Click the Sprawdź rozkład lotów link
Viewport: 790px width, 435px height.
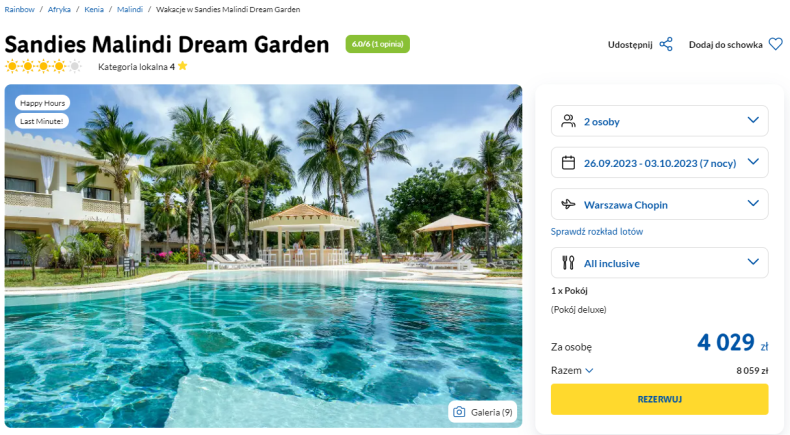(x=597, y=231)
